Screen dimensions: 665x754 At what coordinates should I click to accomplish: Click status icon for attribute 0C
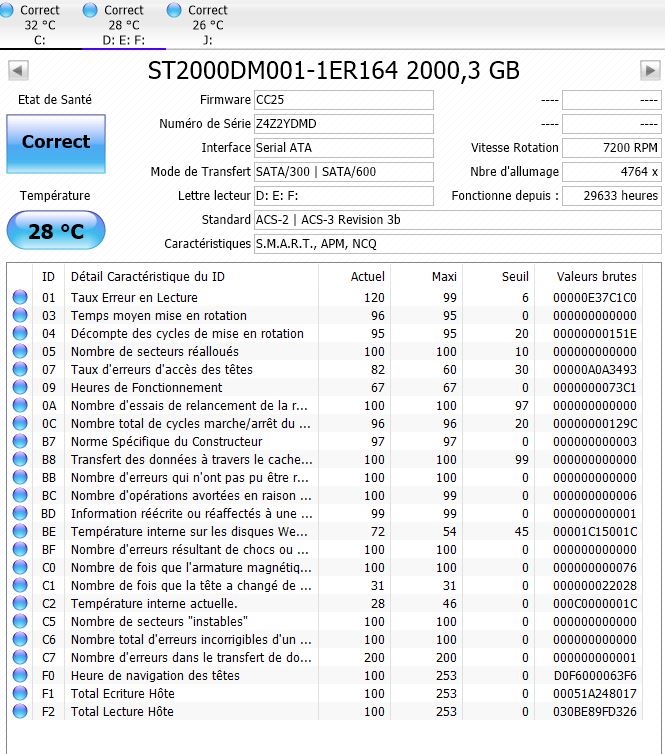coord(20,423)
